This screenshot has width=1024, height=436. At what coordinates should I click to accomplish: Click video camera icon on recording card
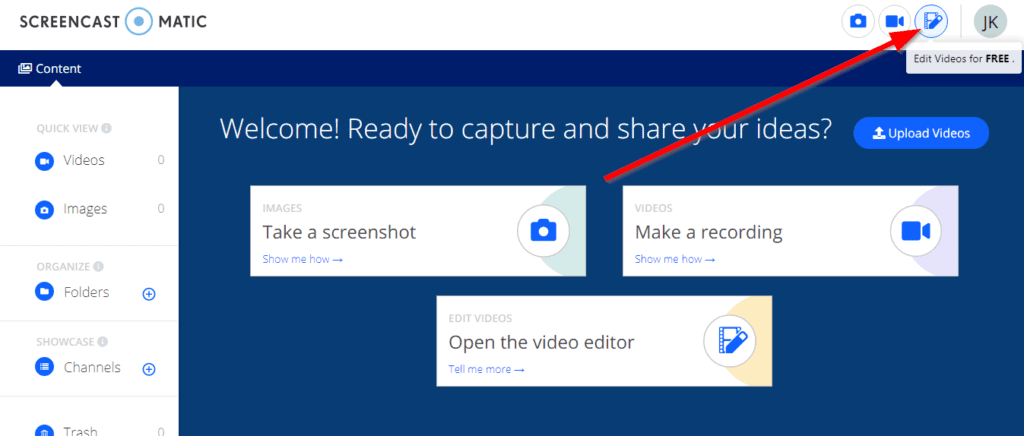pos(916,230)
